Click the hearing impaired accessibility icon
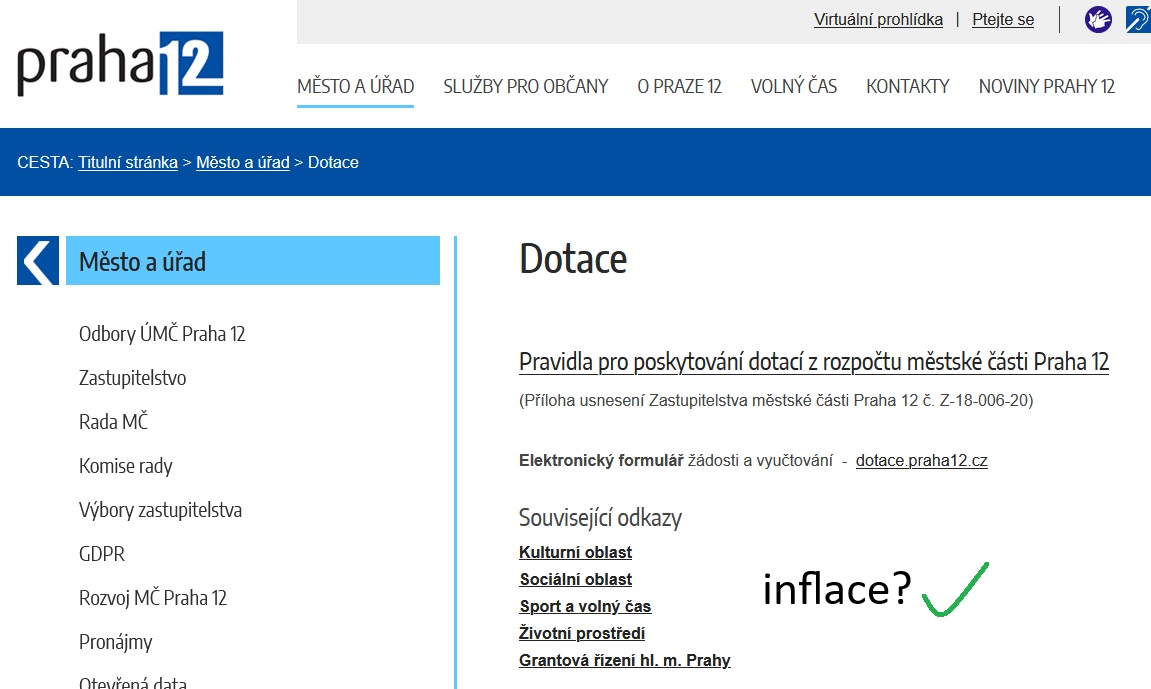Viewport: 1151px width, 689px height. [x=1137, y=20]
